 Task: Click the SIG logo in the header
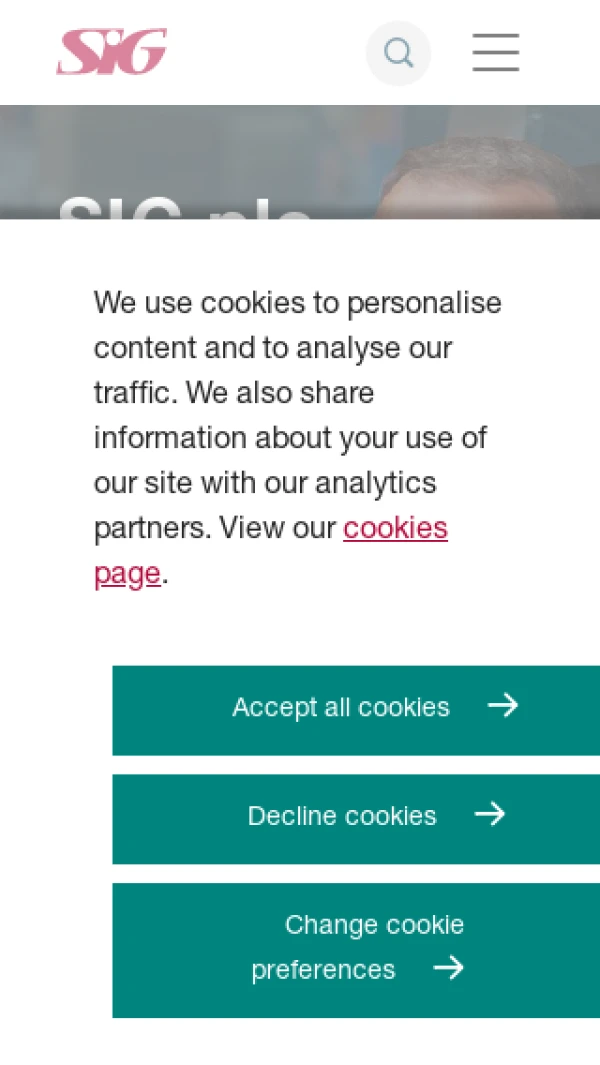point(111,52)
